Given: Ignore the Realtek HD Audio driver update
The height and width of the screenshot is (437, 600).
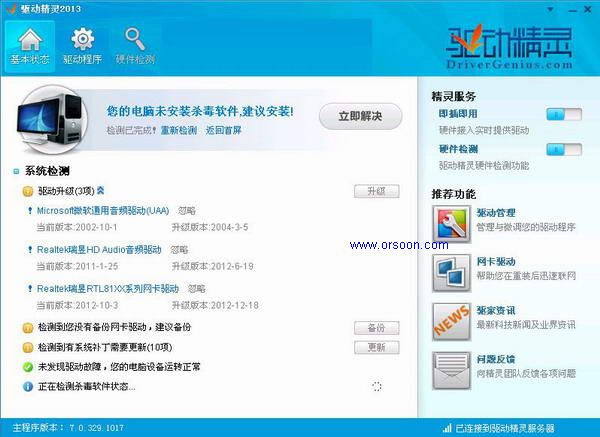Looking at the screenshot, I should pyautogui.click(x=179, y=250).
